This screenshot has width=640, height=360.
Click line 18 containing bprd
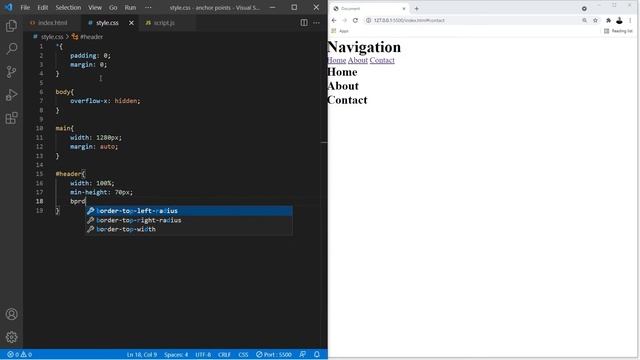coord(78,201)
